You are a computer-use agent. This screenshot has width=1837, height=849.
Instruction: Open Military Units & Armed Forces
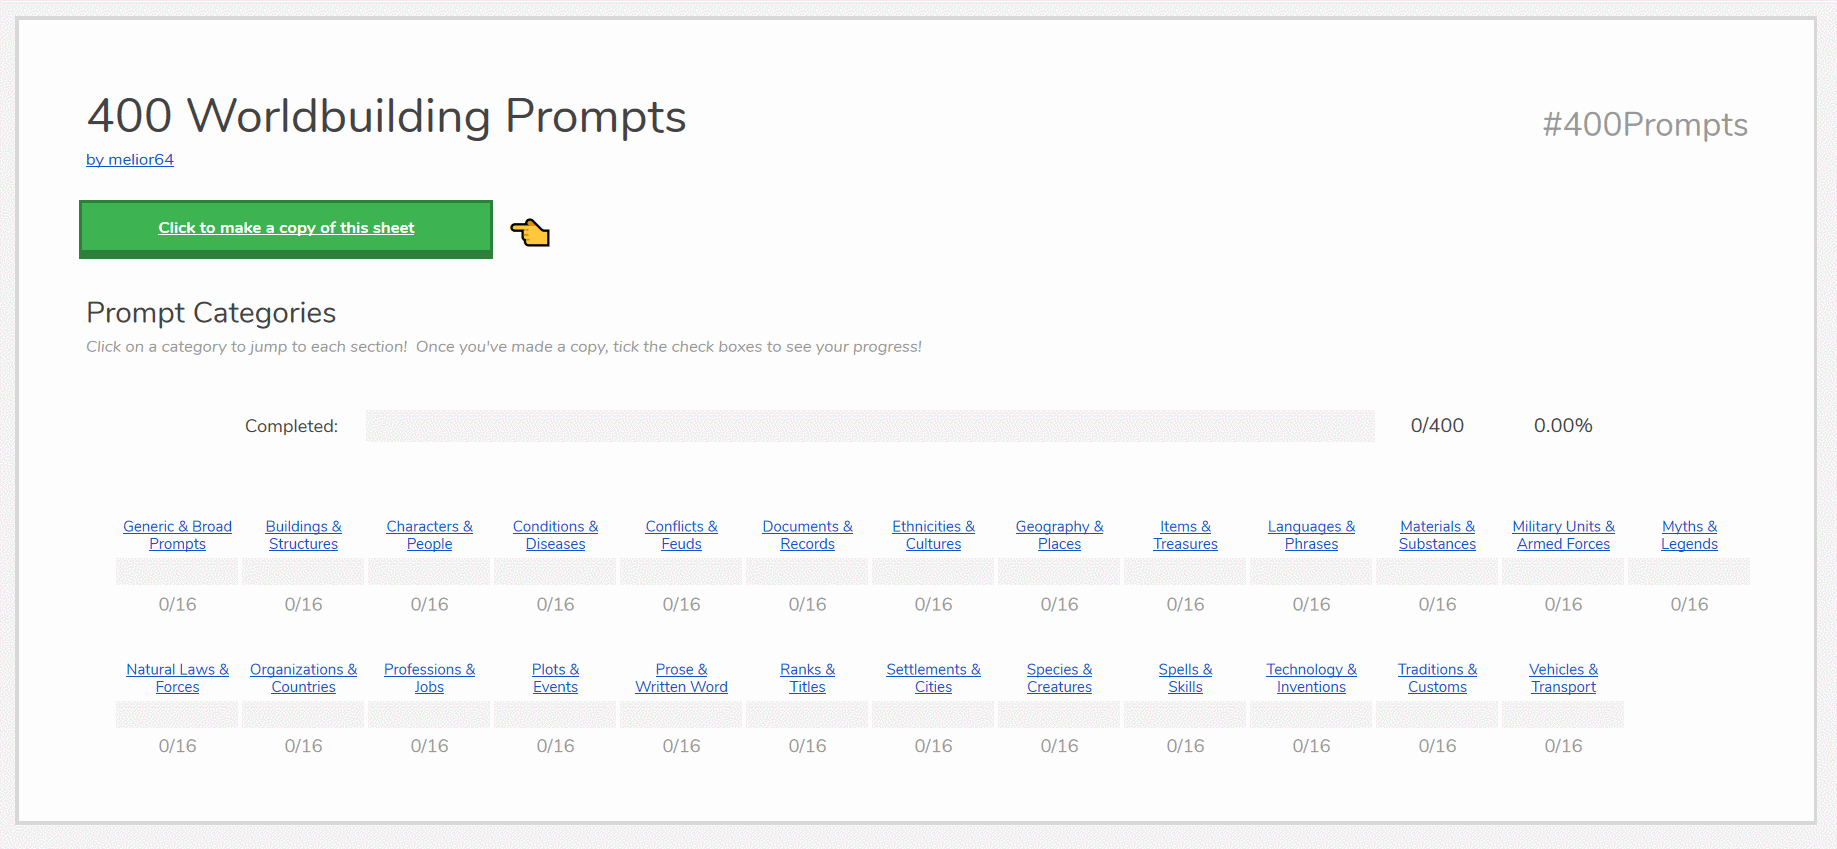tap(1563, 535)
